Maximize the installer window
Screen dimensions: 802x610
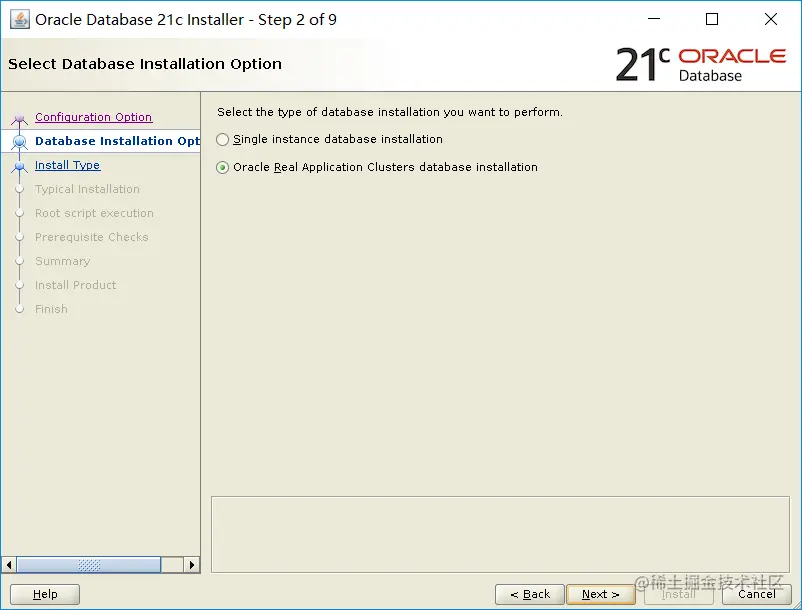[712, 19]
